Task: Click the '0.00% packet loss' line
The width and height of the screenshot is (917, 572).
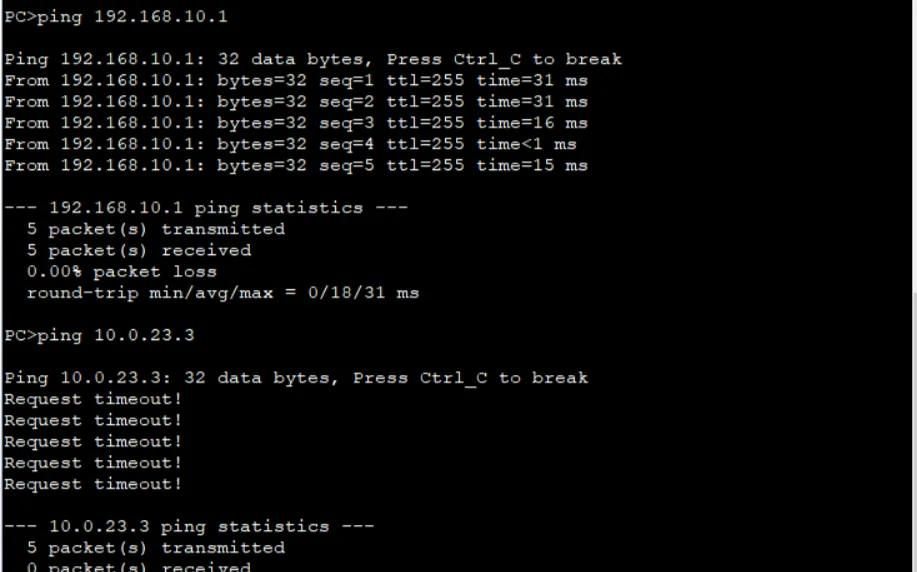Action: point(122,271)
